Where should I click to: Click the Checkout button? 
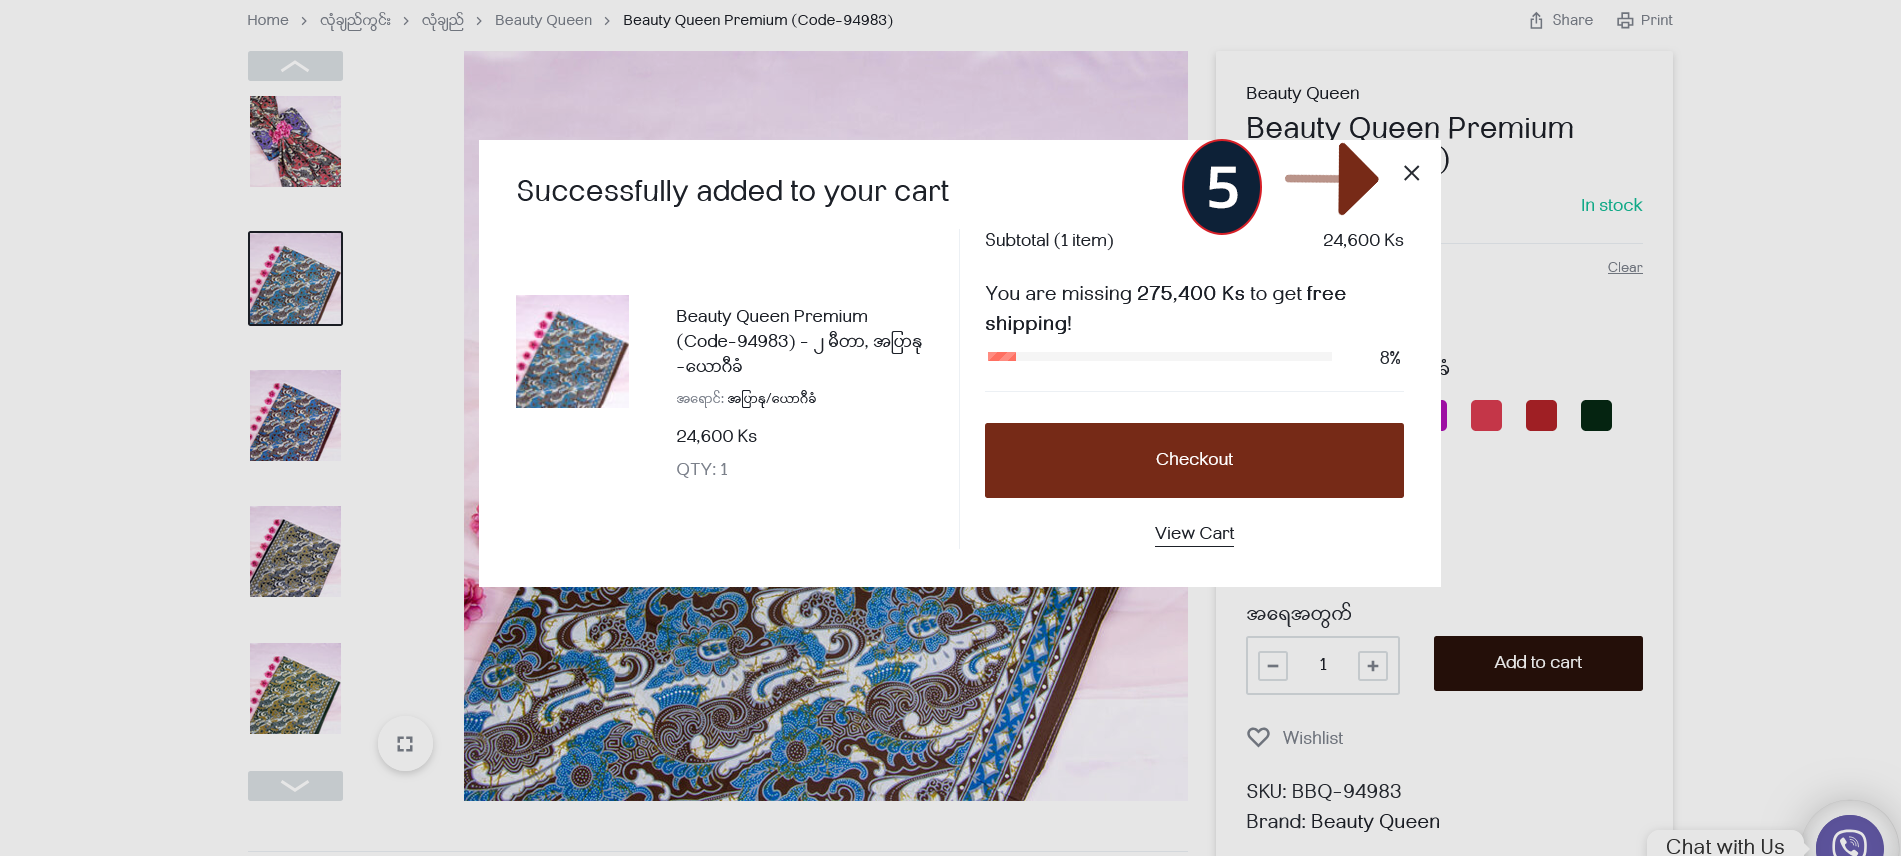(1194, 460)
